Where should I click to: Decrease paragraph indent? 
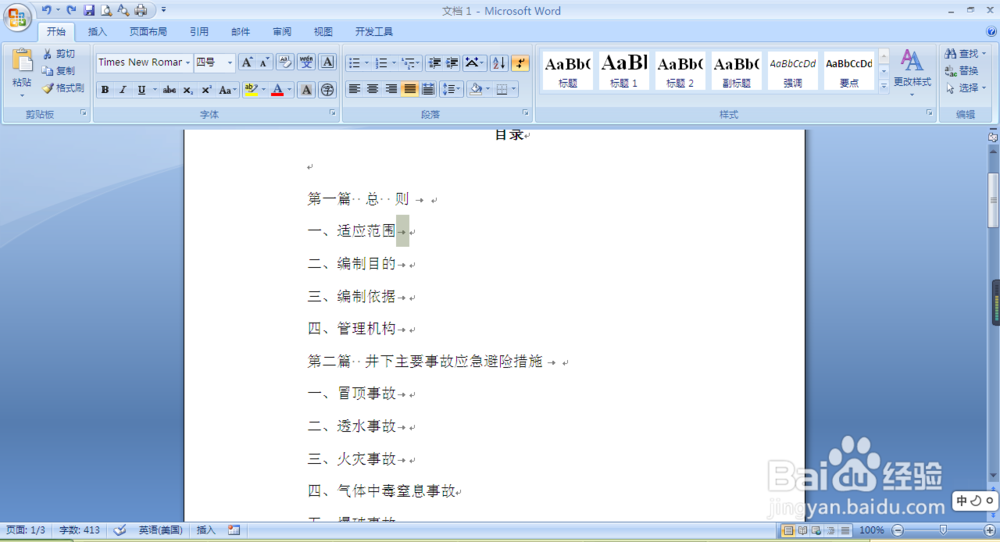pyautogui.click(x=434, y=62)
